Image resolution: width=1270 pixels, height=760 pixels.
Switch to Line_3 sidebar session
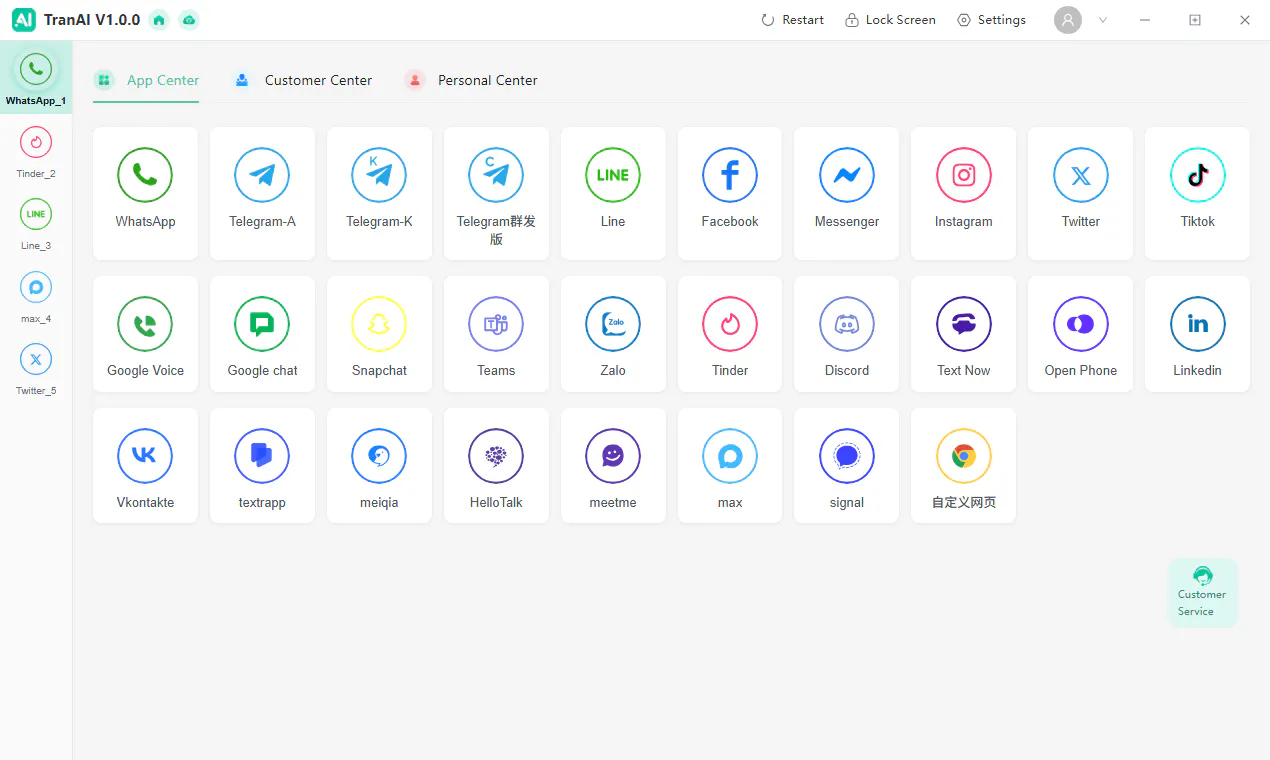(36, 223)
